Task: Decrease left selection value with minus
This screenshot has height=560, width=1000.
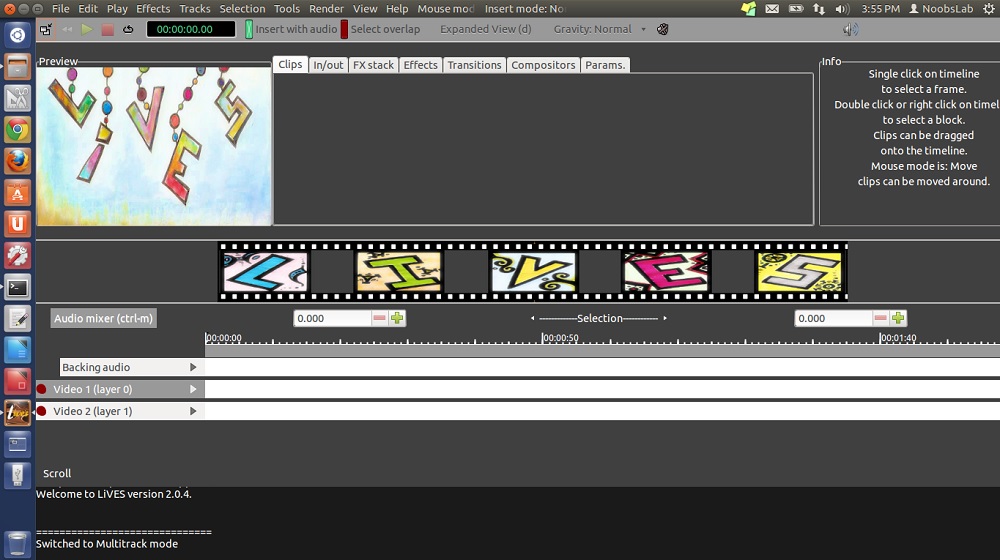Action: pos(379,318)
